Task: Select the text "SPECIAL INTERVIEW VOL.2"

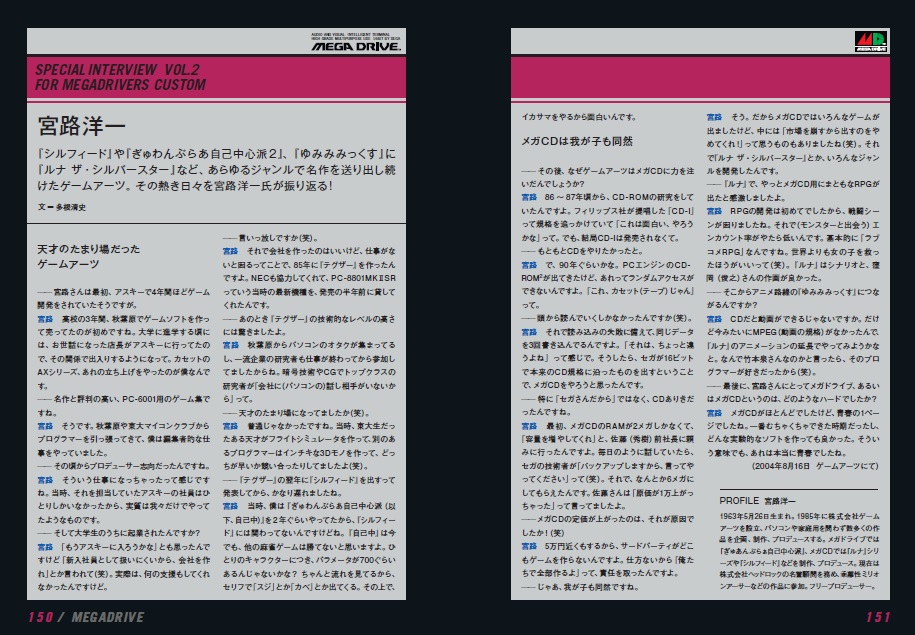Action: click(117, 69)
